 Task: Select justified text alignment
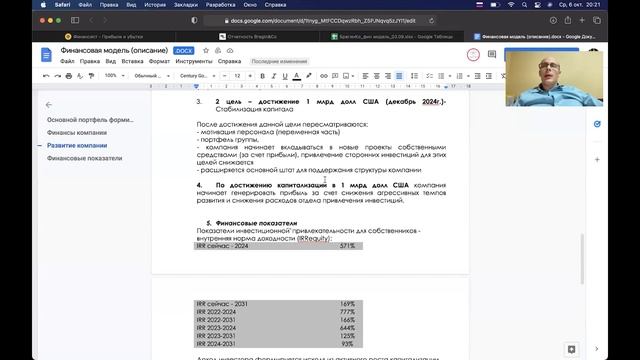[399, 76]
